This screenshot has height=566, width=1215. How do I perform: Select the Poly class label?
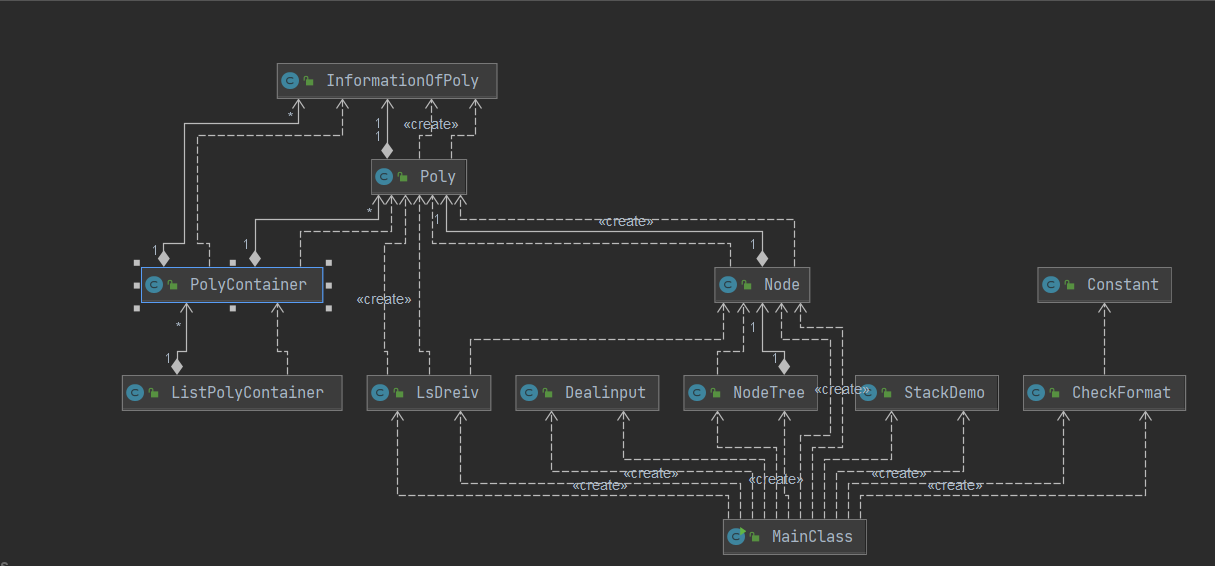tap(438, 177)
